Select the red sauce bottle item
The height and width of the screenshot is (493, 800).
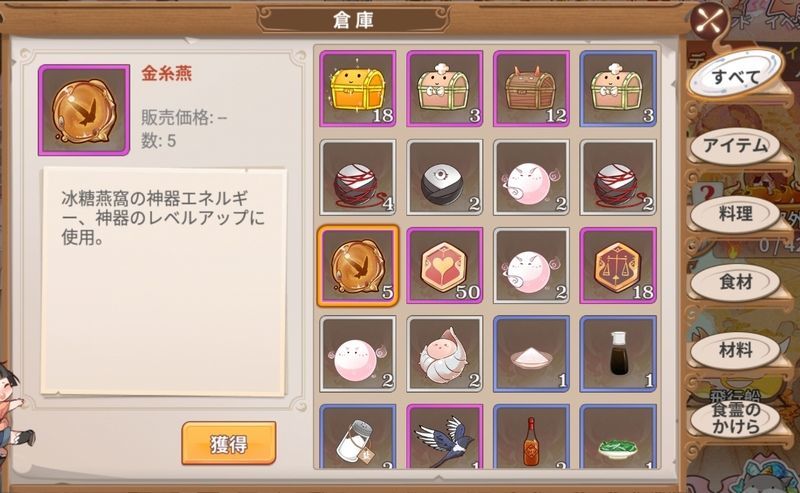pos(531,436)
